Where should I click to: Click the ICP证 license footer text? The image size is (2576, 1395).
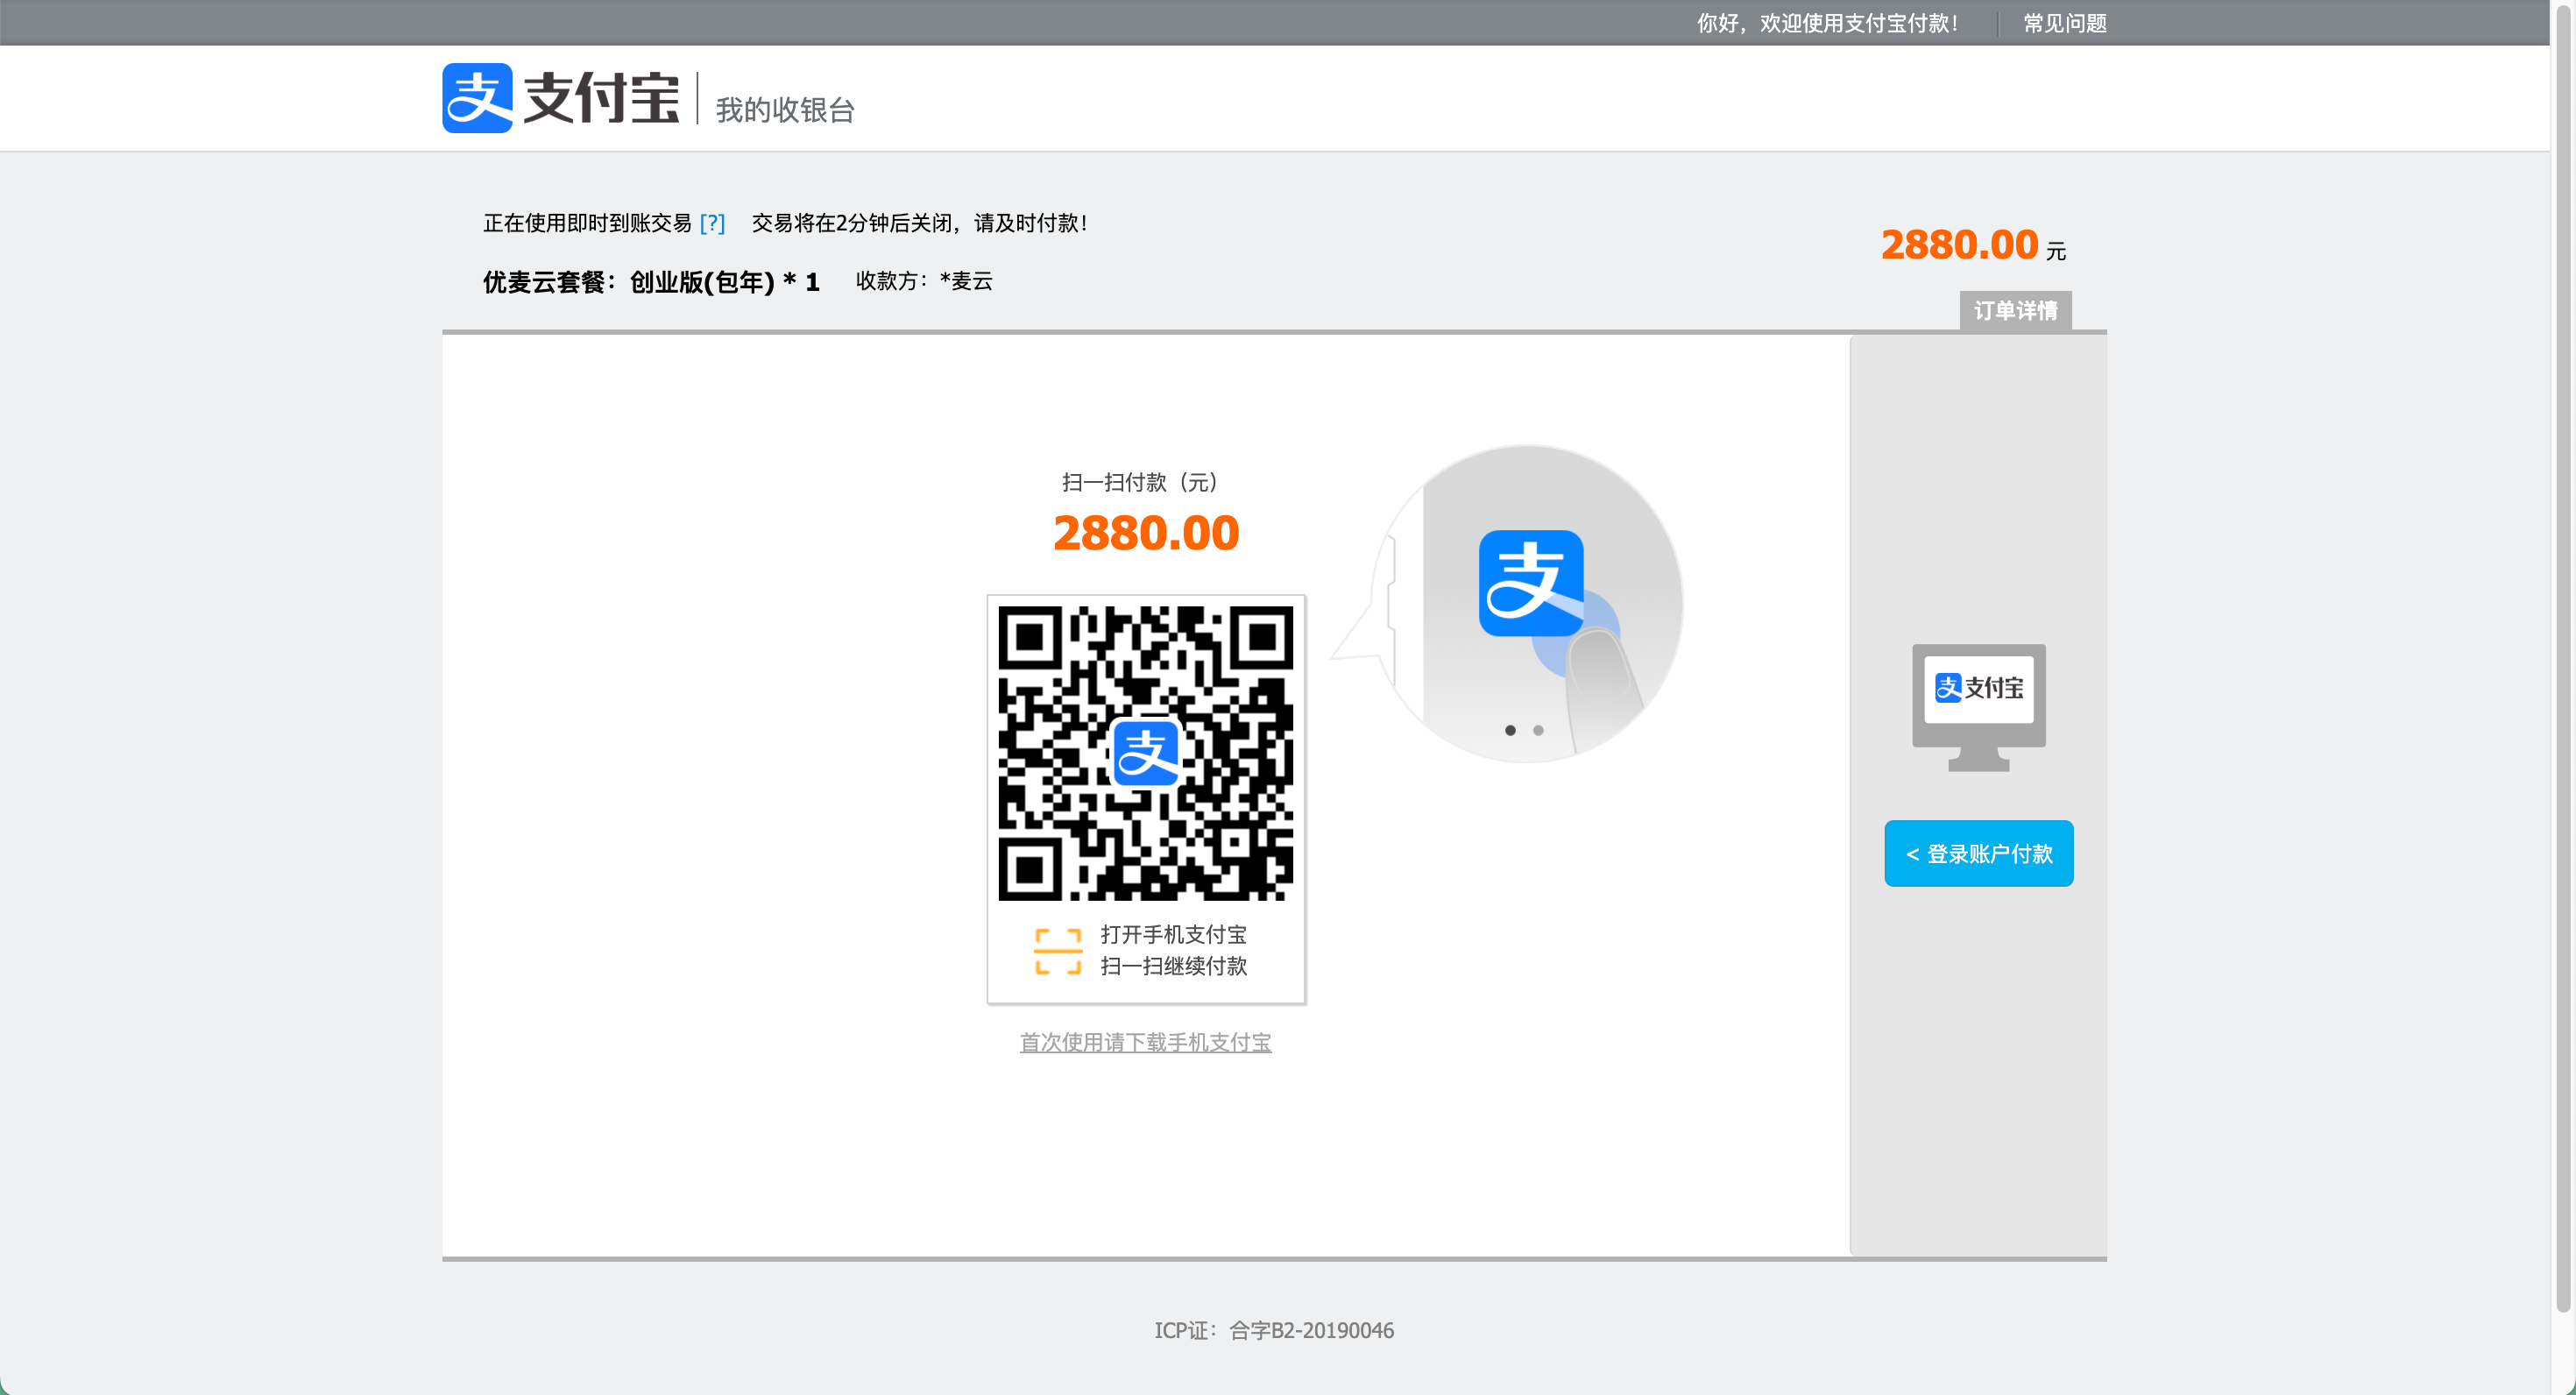point(1274,1330)
